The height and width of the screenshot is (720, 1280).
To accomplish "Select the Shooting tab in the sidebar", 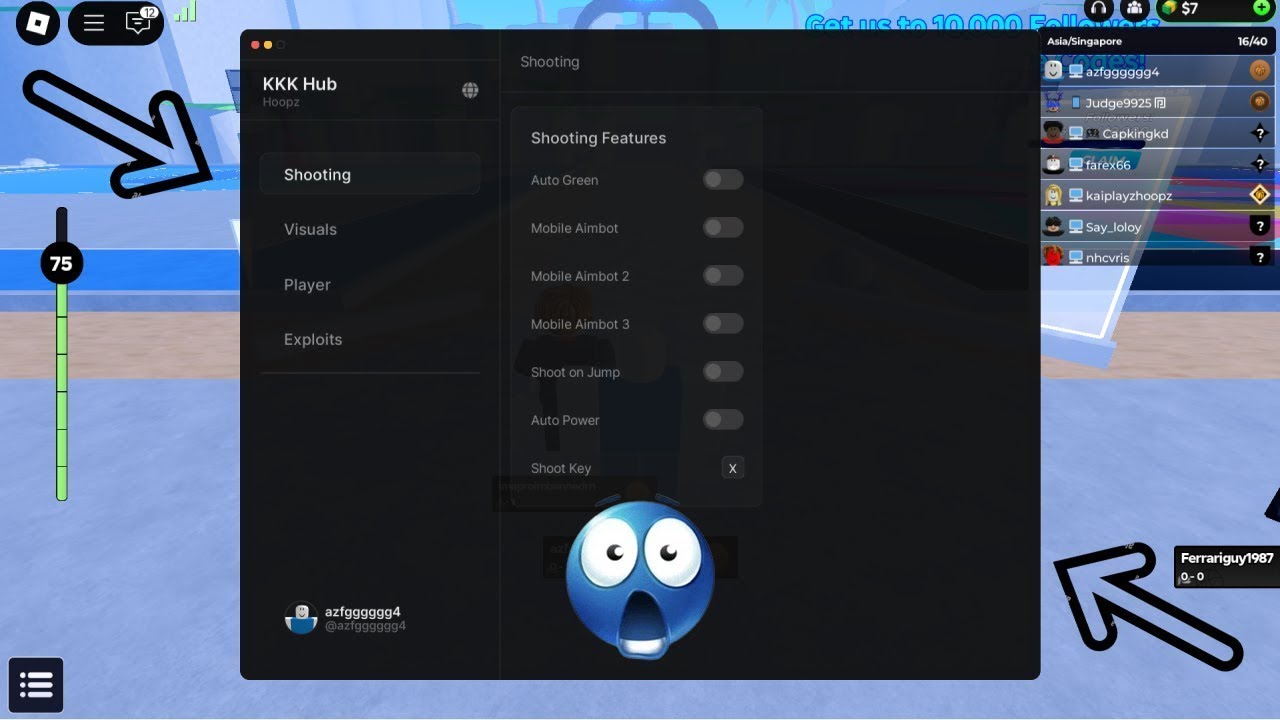I will click(370, 174).
